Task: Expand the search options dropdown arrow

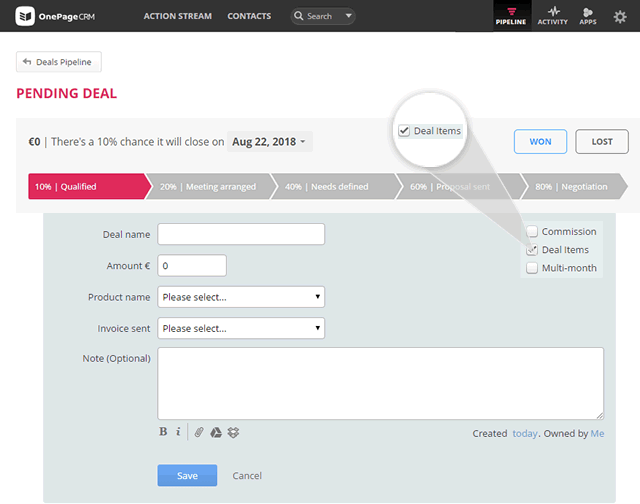Action: [x=349, y=16]
